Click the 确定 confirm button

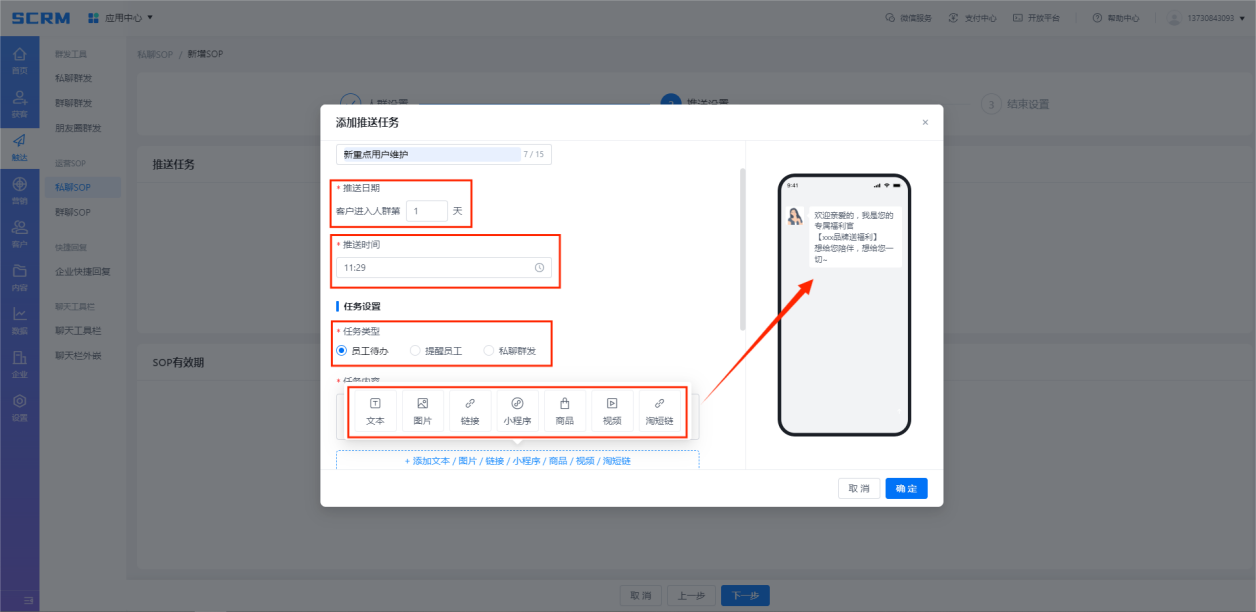906,488
